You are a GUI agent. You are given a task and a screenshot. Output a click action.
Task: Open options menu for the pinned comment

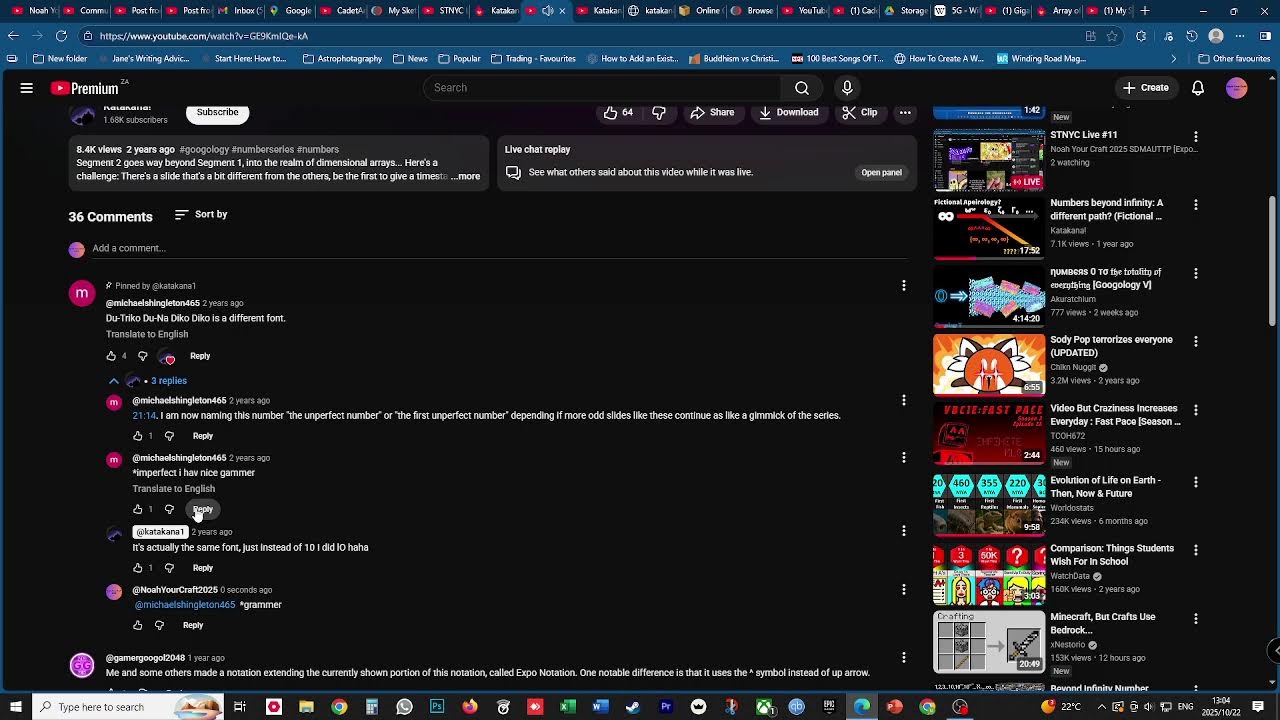coord(904,286)
